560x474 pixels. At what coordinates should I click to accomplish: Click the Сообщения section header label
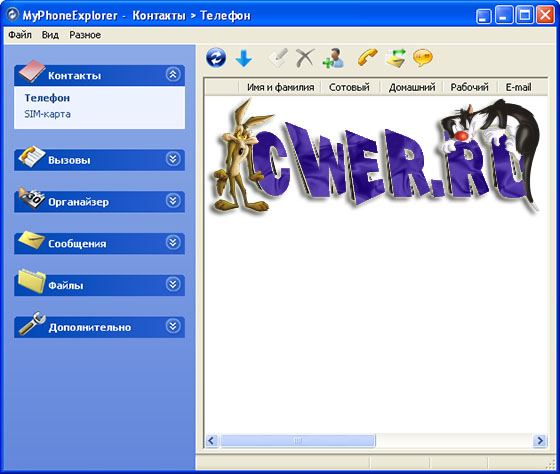[x=77, y=244]
